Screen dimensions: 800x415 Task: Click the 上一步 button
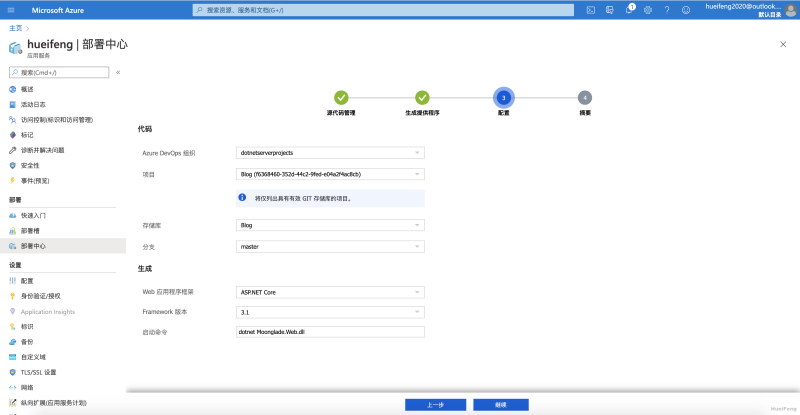coord(435,405)
